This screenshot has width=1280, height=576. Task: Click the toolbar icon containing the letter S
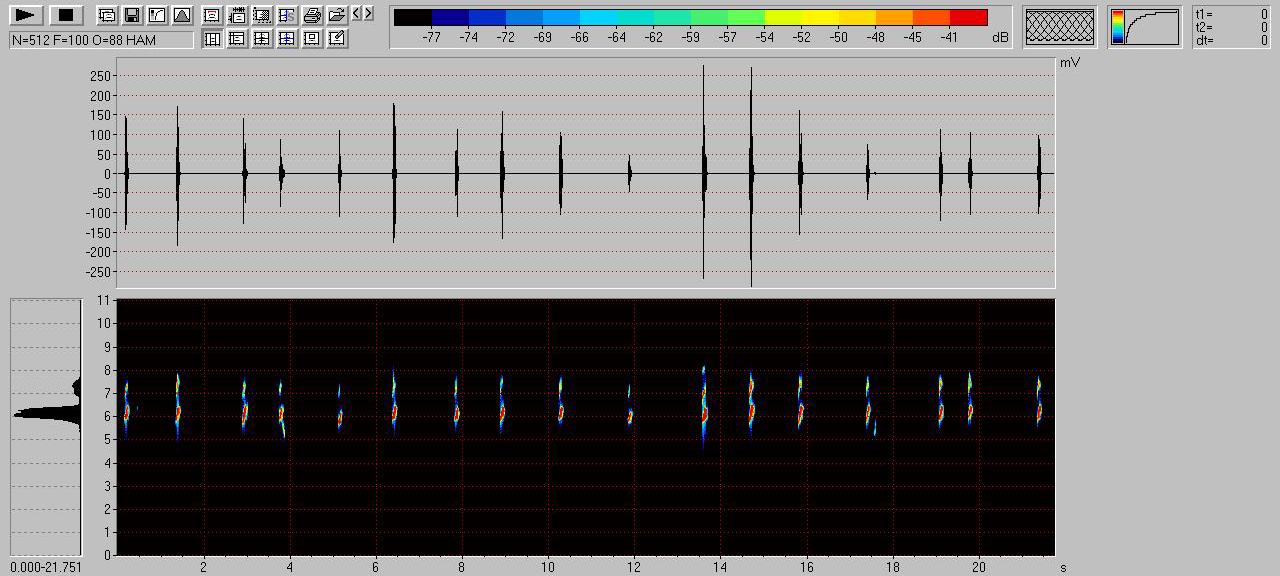click(287, 15)
